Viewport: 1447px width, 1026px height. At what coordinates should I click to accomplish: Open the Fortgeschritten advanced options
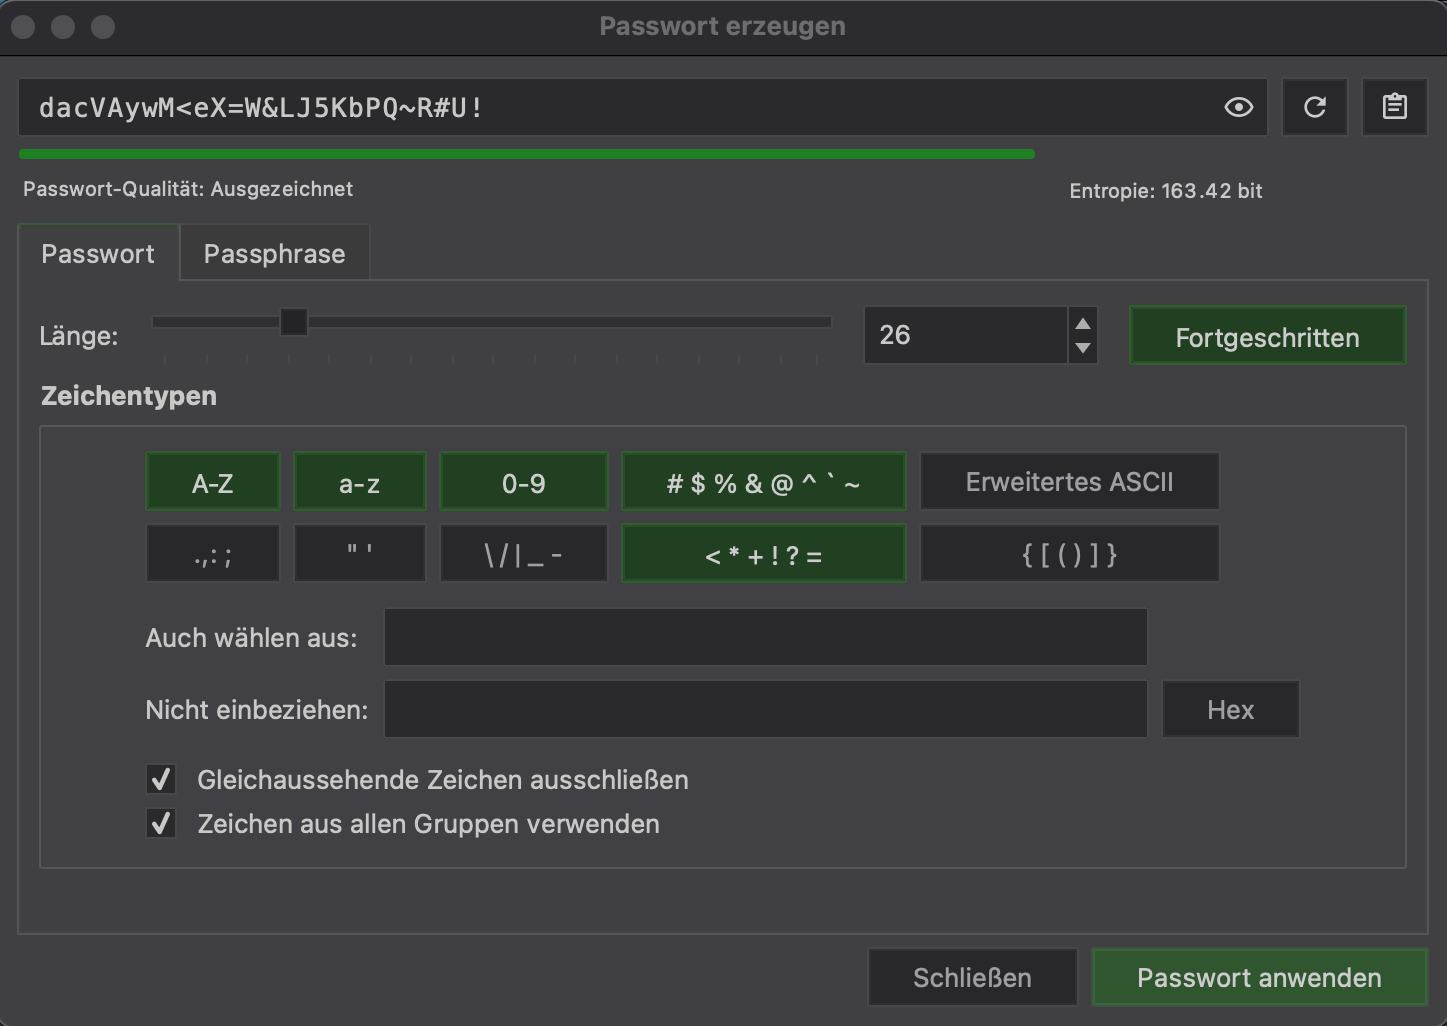click(x=1267, y=336)
